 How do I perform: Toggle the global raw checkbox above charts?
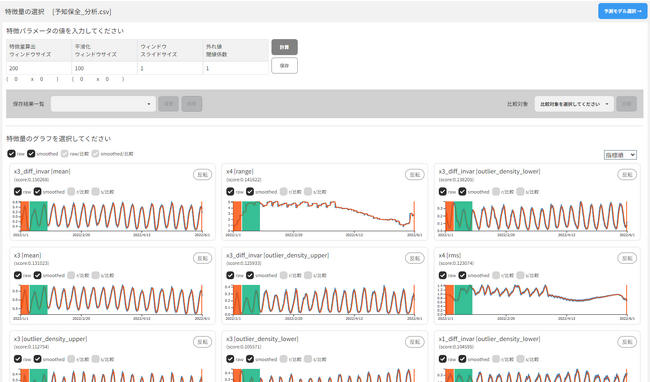(x=11, y=154)
